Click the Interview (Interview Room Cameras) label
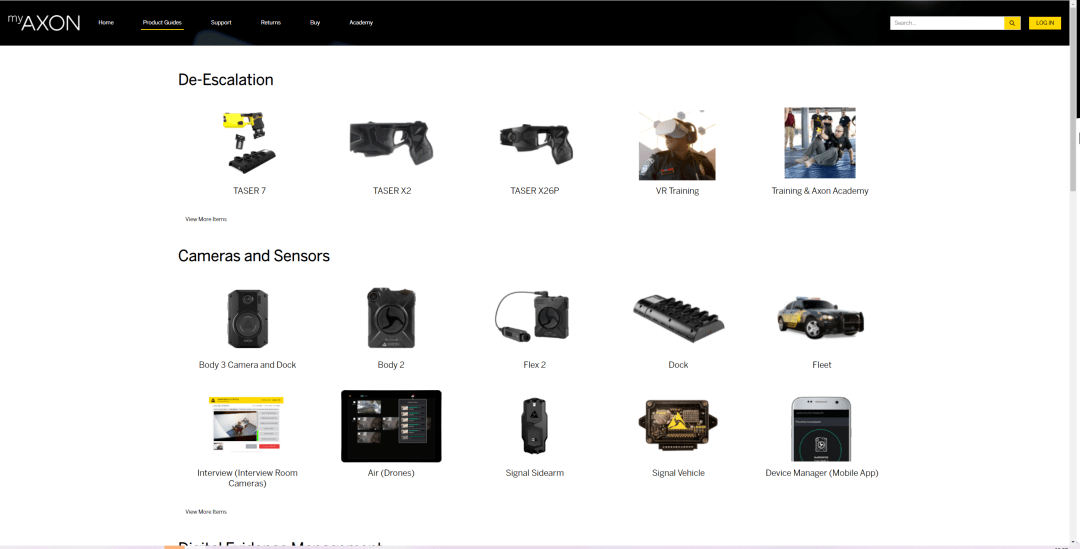The image size is (1080, 549). 247,478
